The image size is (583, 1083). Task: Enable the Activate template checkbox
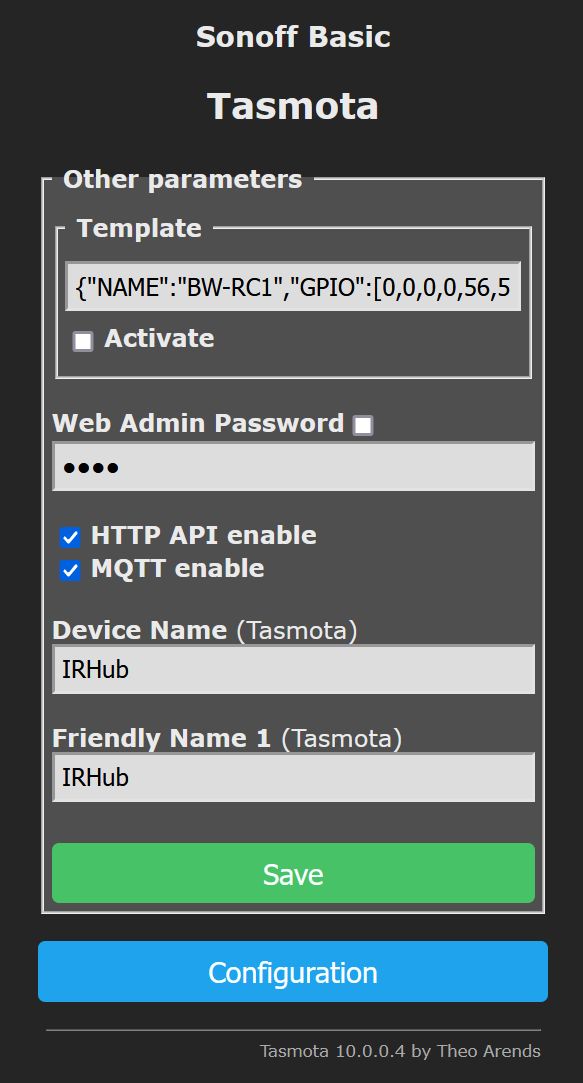(83, 341)
